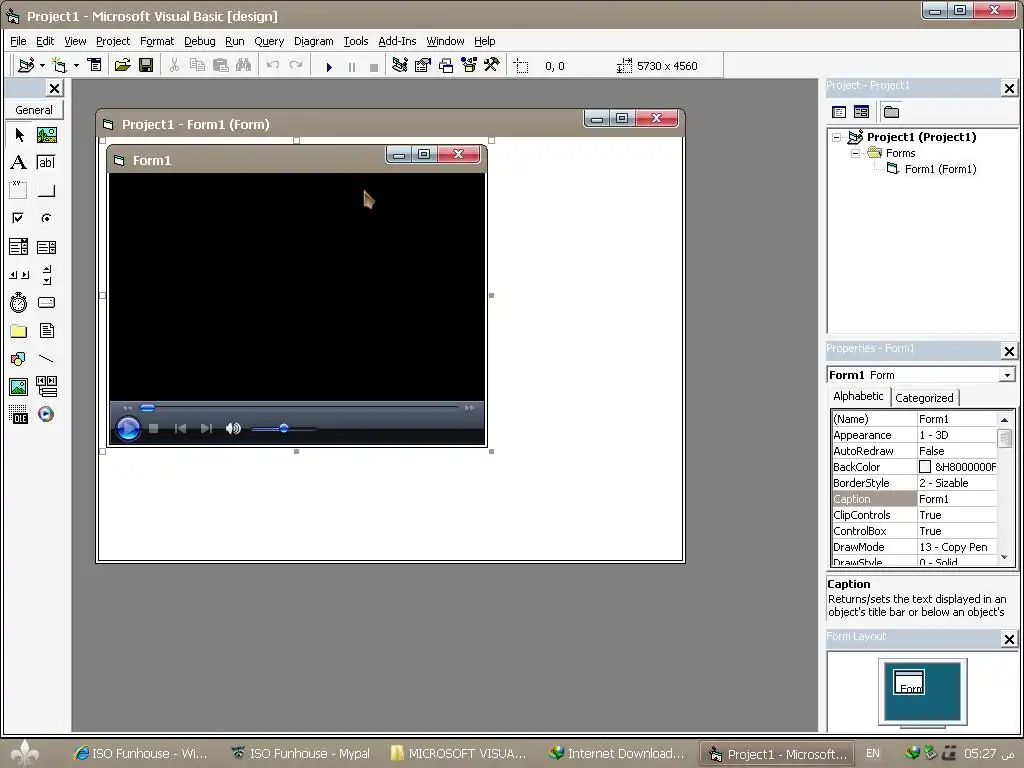Viewport: 1024px width, 768px height.
Task: Select the Timer control in the toolbox
Action: [19, 302]
